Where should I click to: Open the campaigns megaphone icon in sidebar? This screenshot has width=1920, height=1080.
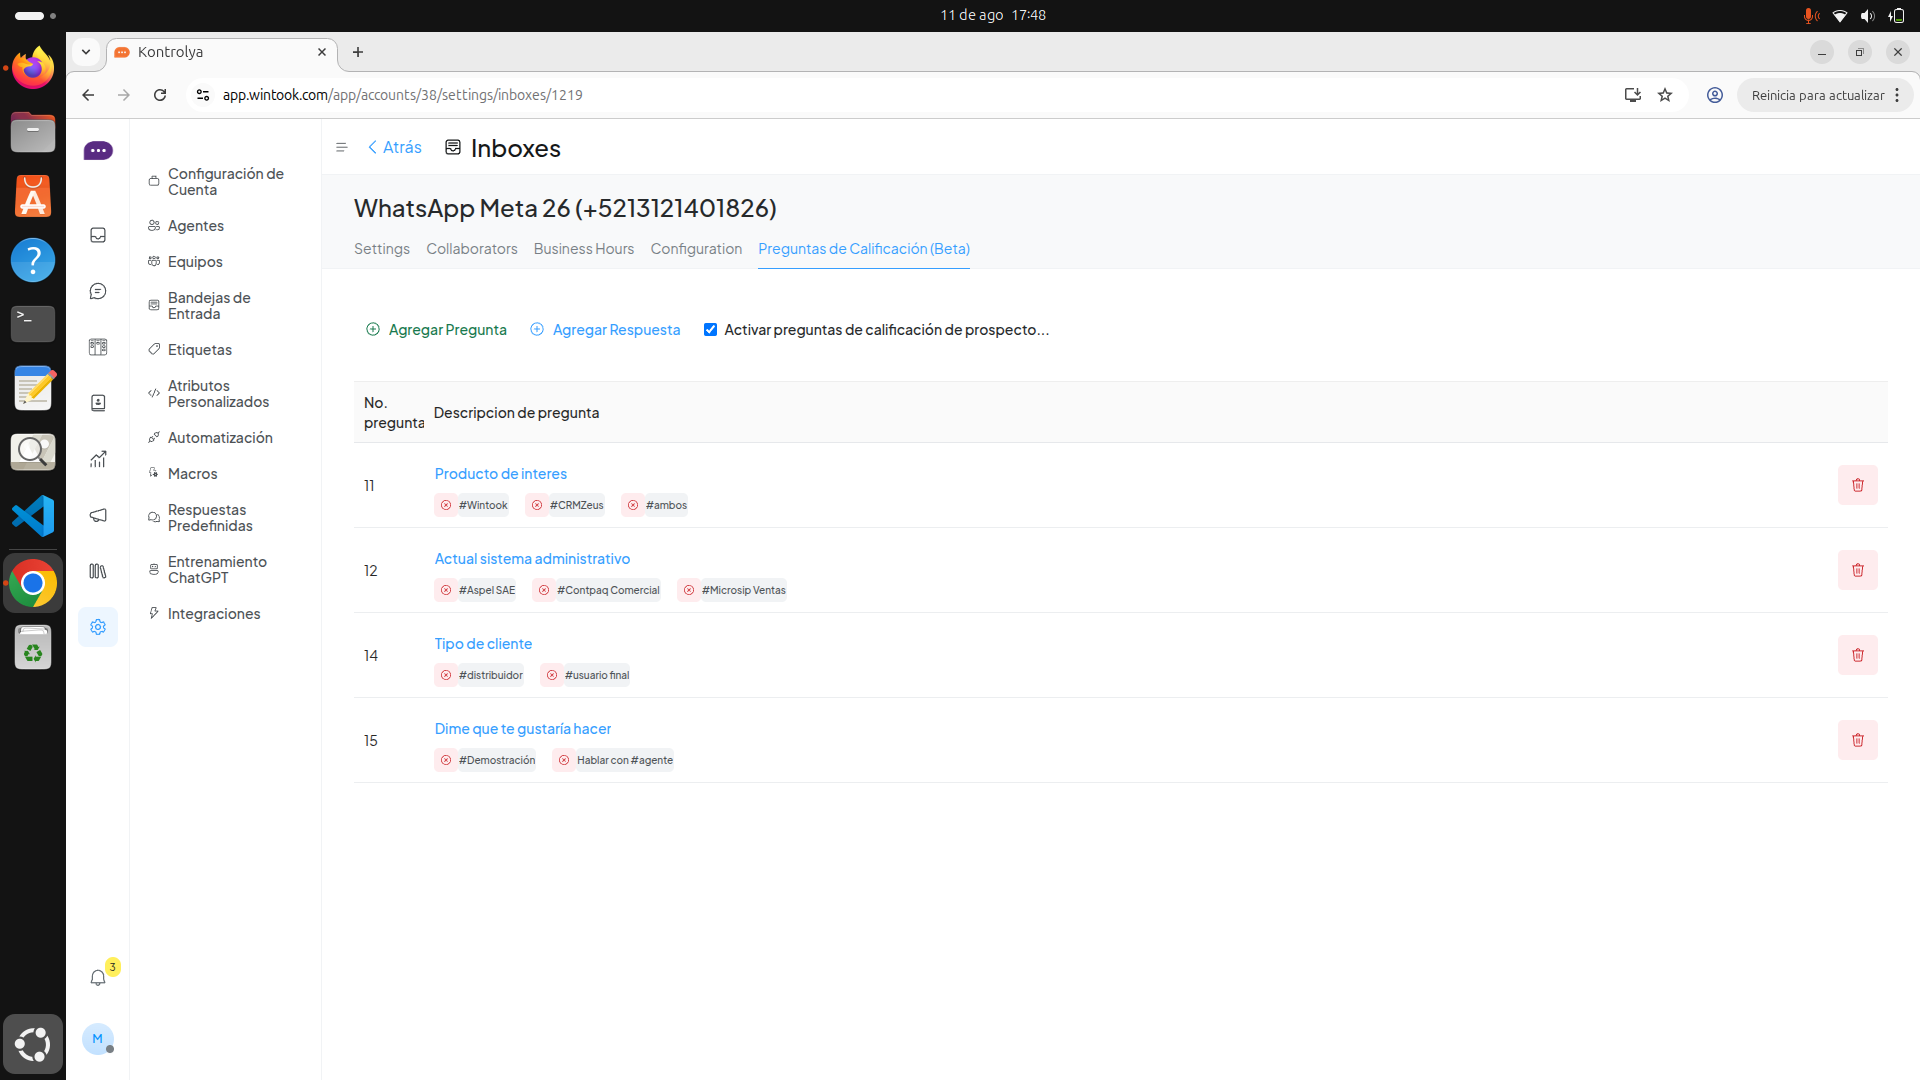[x=98, y=515]
